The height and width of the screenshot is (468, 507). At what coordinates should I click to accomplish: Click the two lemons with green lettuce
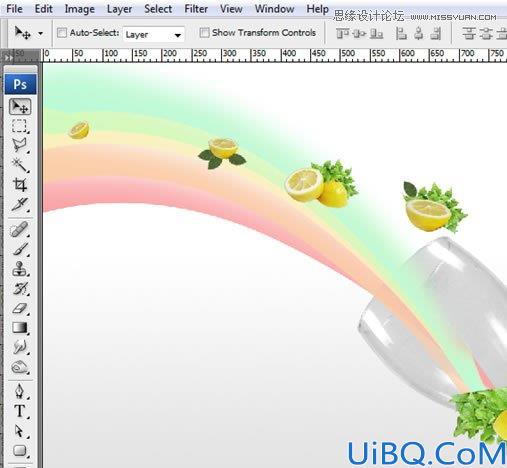click(321, 184)
